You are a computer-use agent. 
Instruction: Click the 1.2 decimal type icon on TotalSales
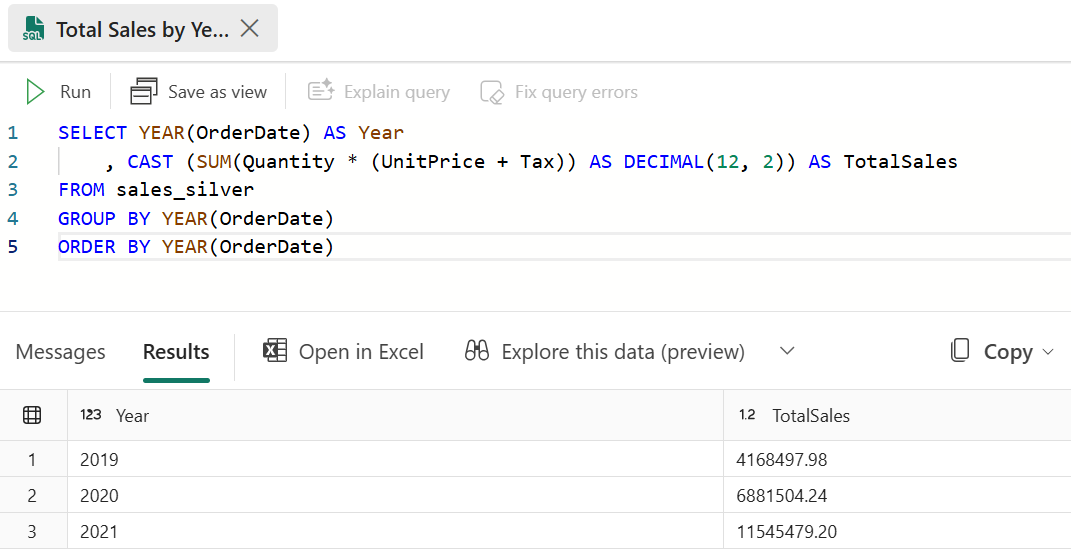pos(747,414)
